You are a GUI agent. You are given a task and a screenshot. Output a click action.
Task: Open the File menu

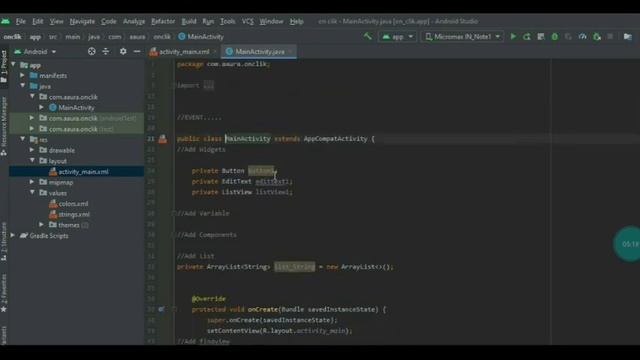tap(20, 21)
